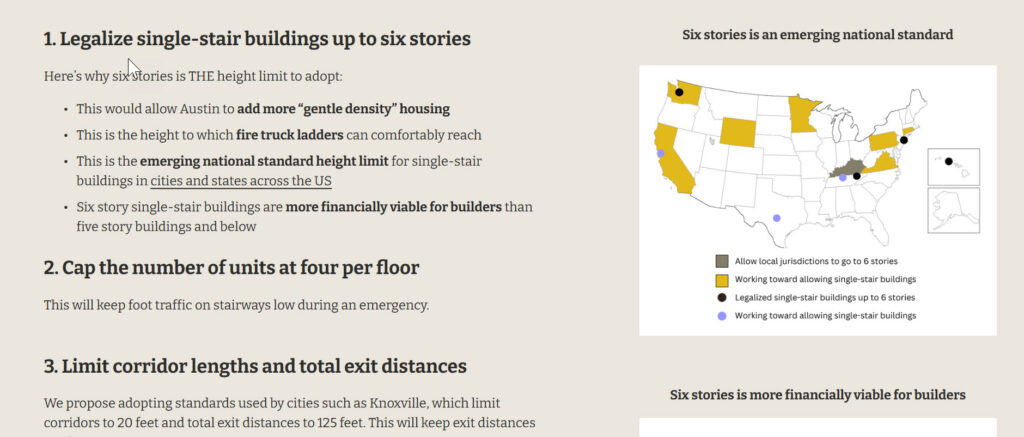Click the "Six stories is more financially viable" title

click(x=817, y=395)
